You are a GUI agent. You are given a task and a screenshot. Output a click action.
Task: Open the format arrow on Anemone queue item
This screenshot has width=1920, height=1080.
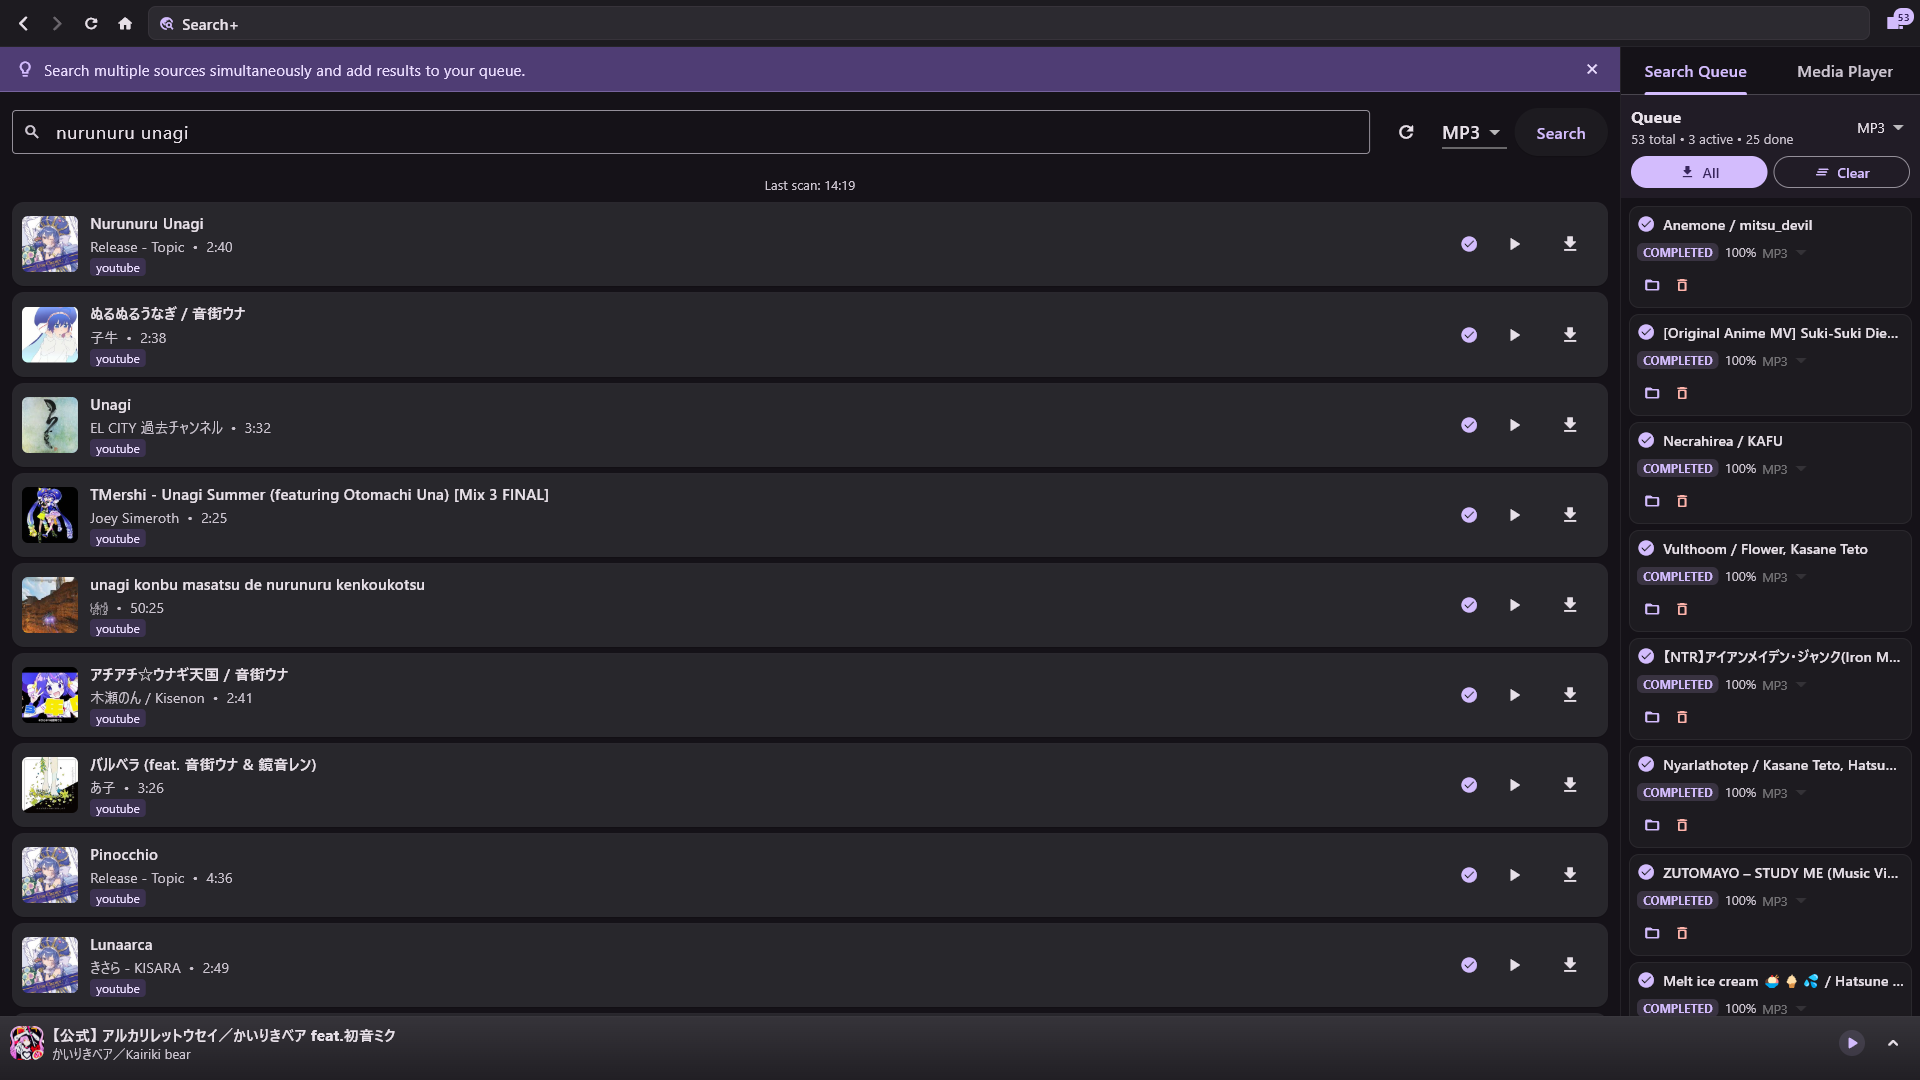click(x=1801, y=253)
